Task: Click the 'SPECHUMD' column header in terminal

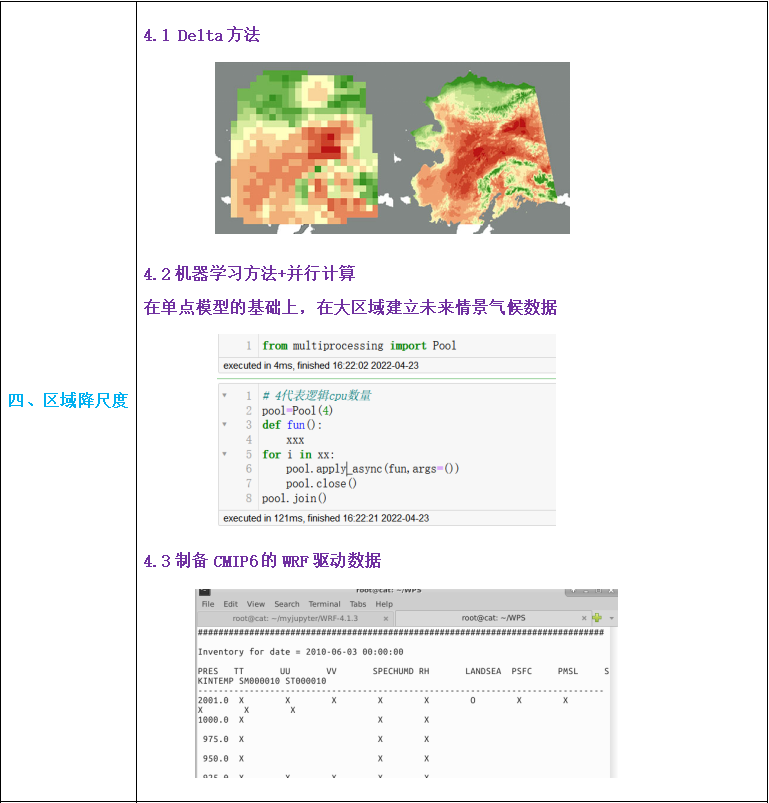Action: click(x=393, y=671)
